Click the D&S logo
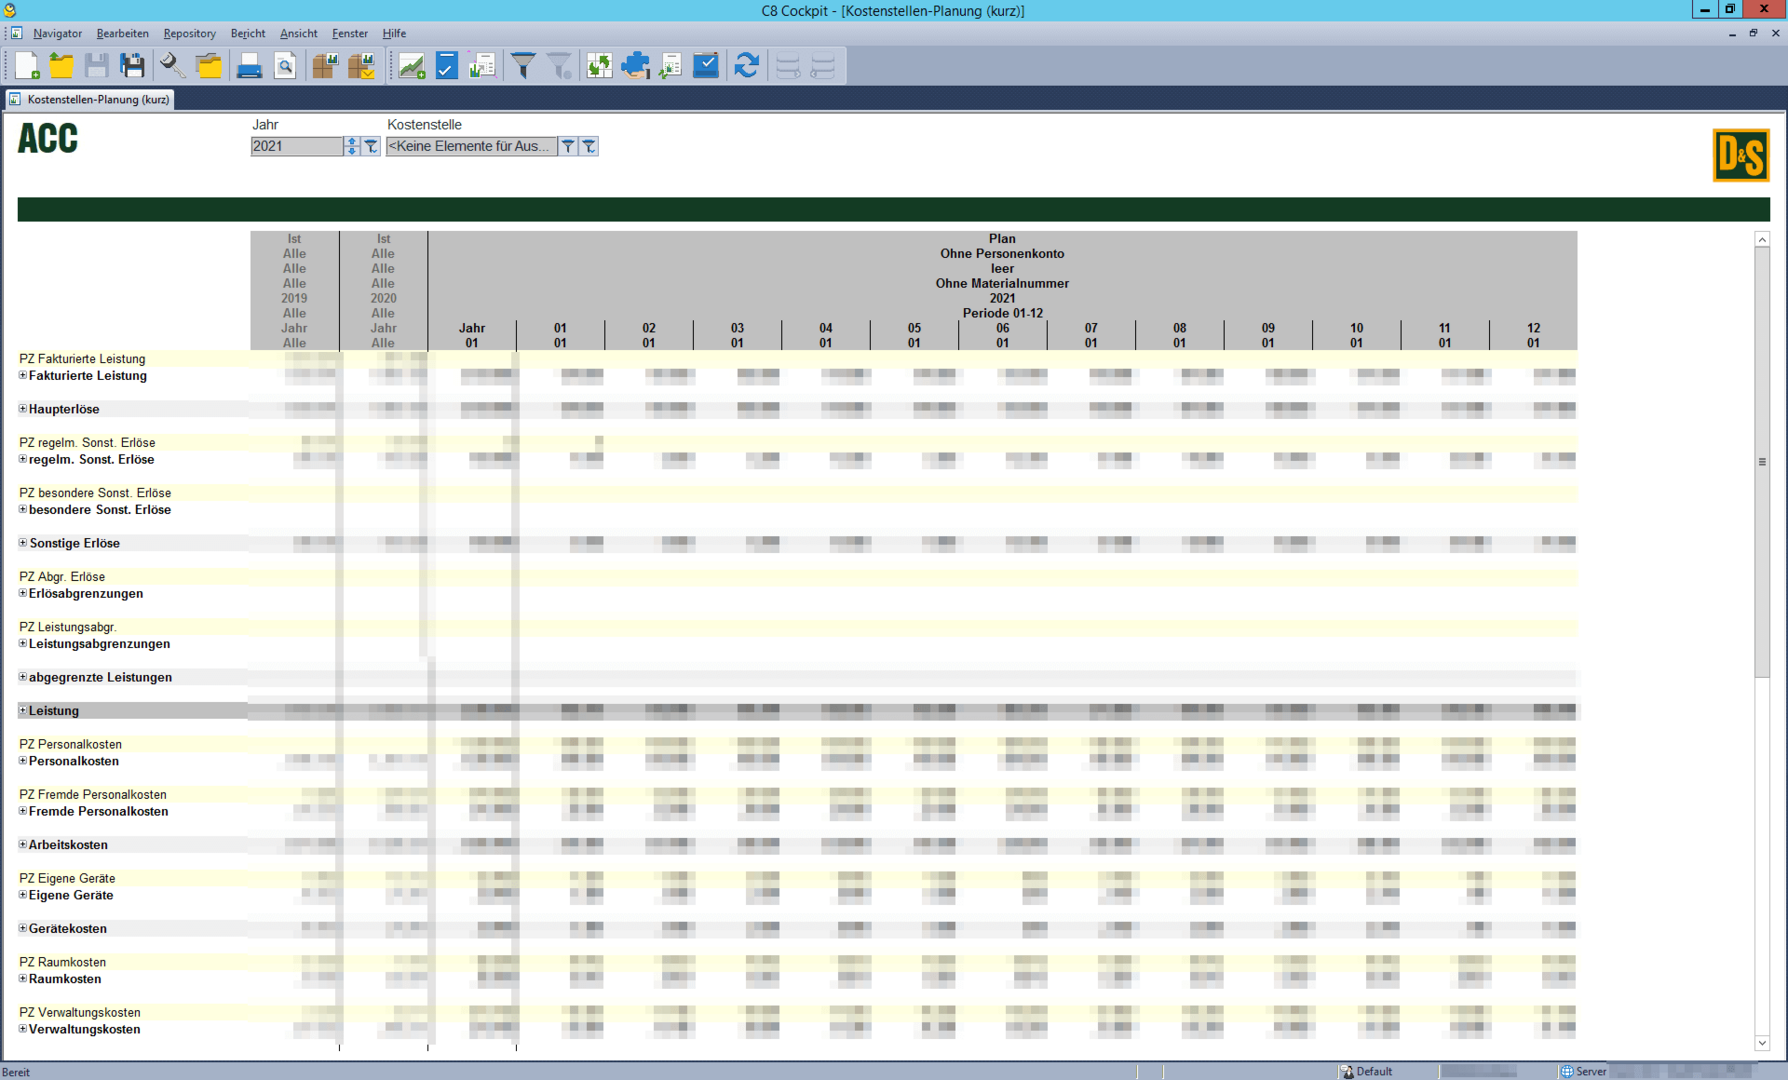 (x=1740, y=155)
